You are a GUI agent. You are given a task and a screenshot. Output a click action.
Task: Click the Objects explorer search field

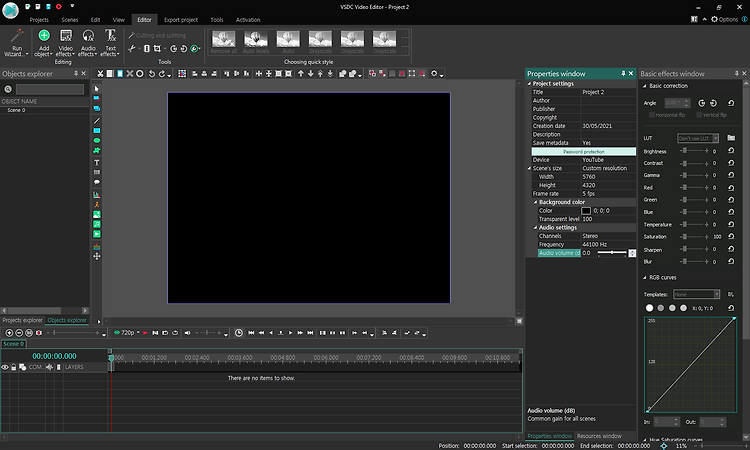49,89
